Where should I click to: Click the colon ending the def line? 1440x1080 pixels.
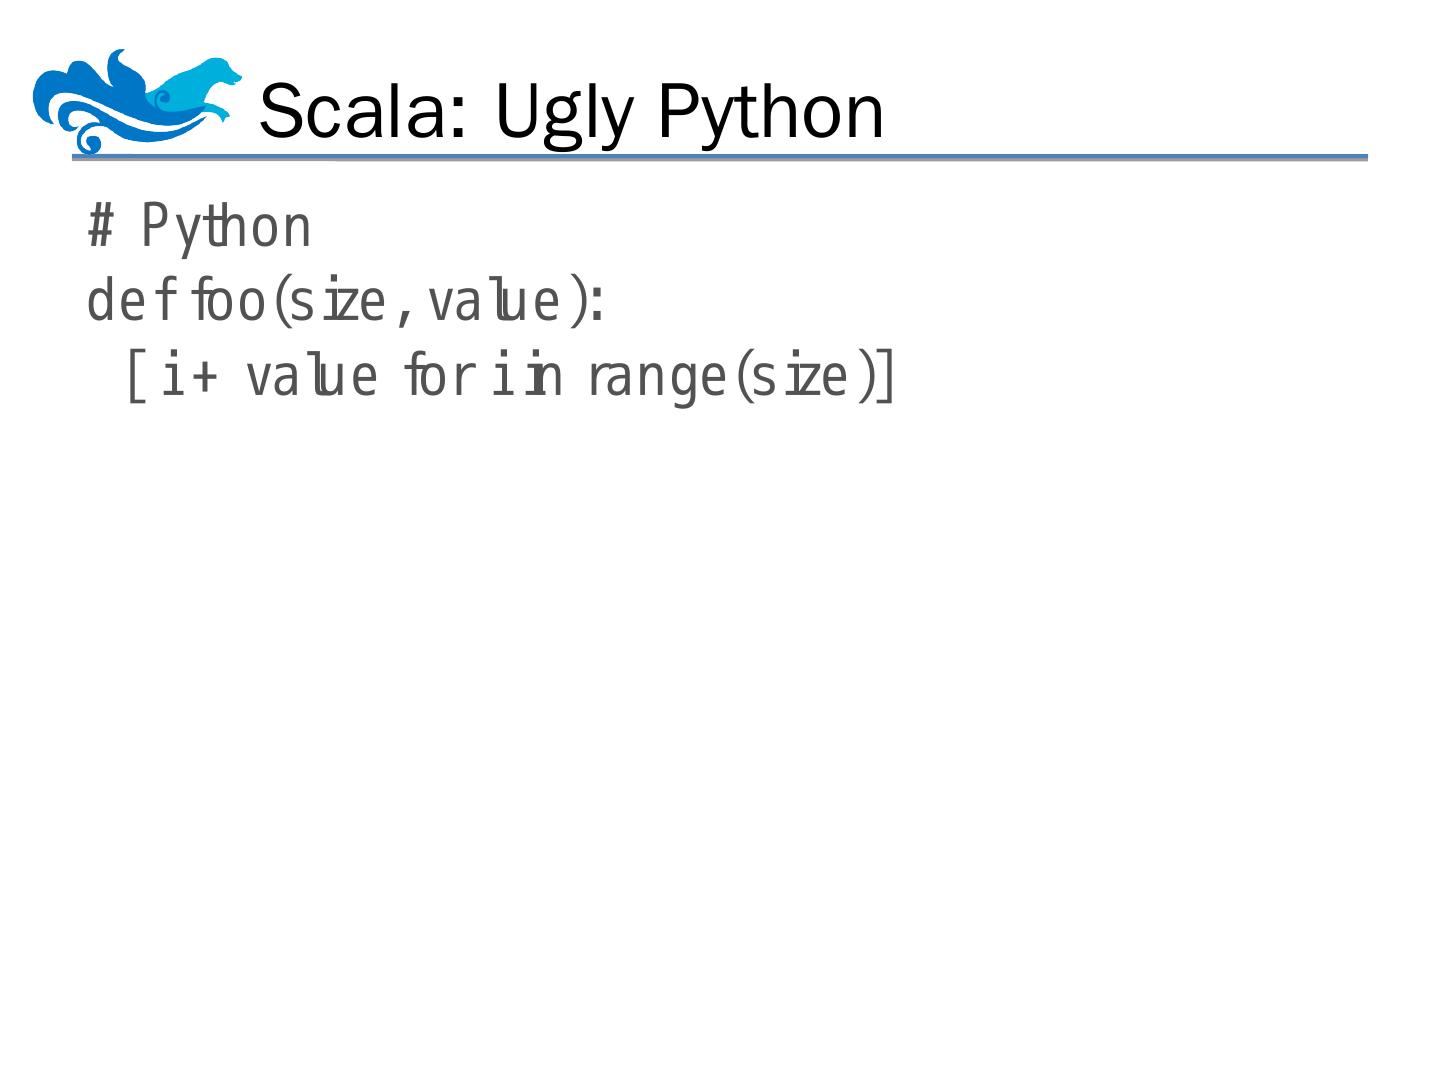597,303
